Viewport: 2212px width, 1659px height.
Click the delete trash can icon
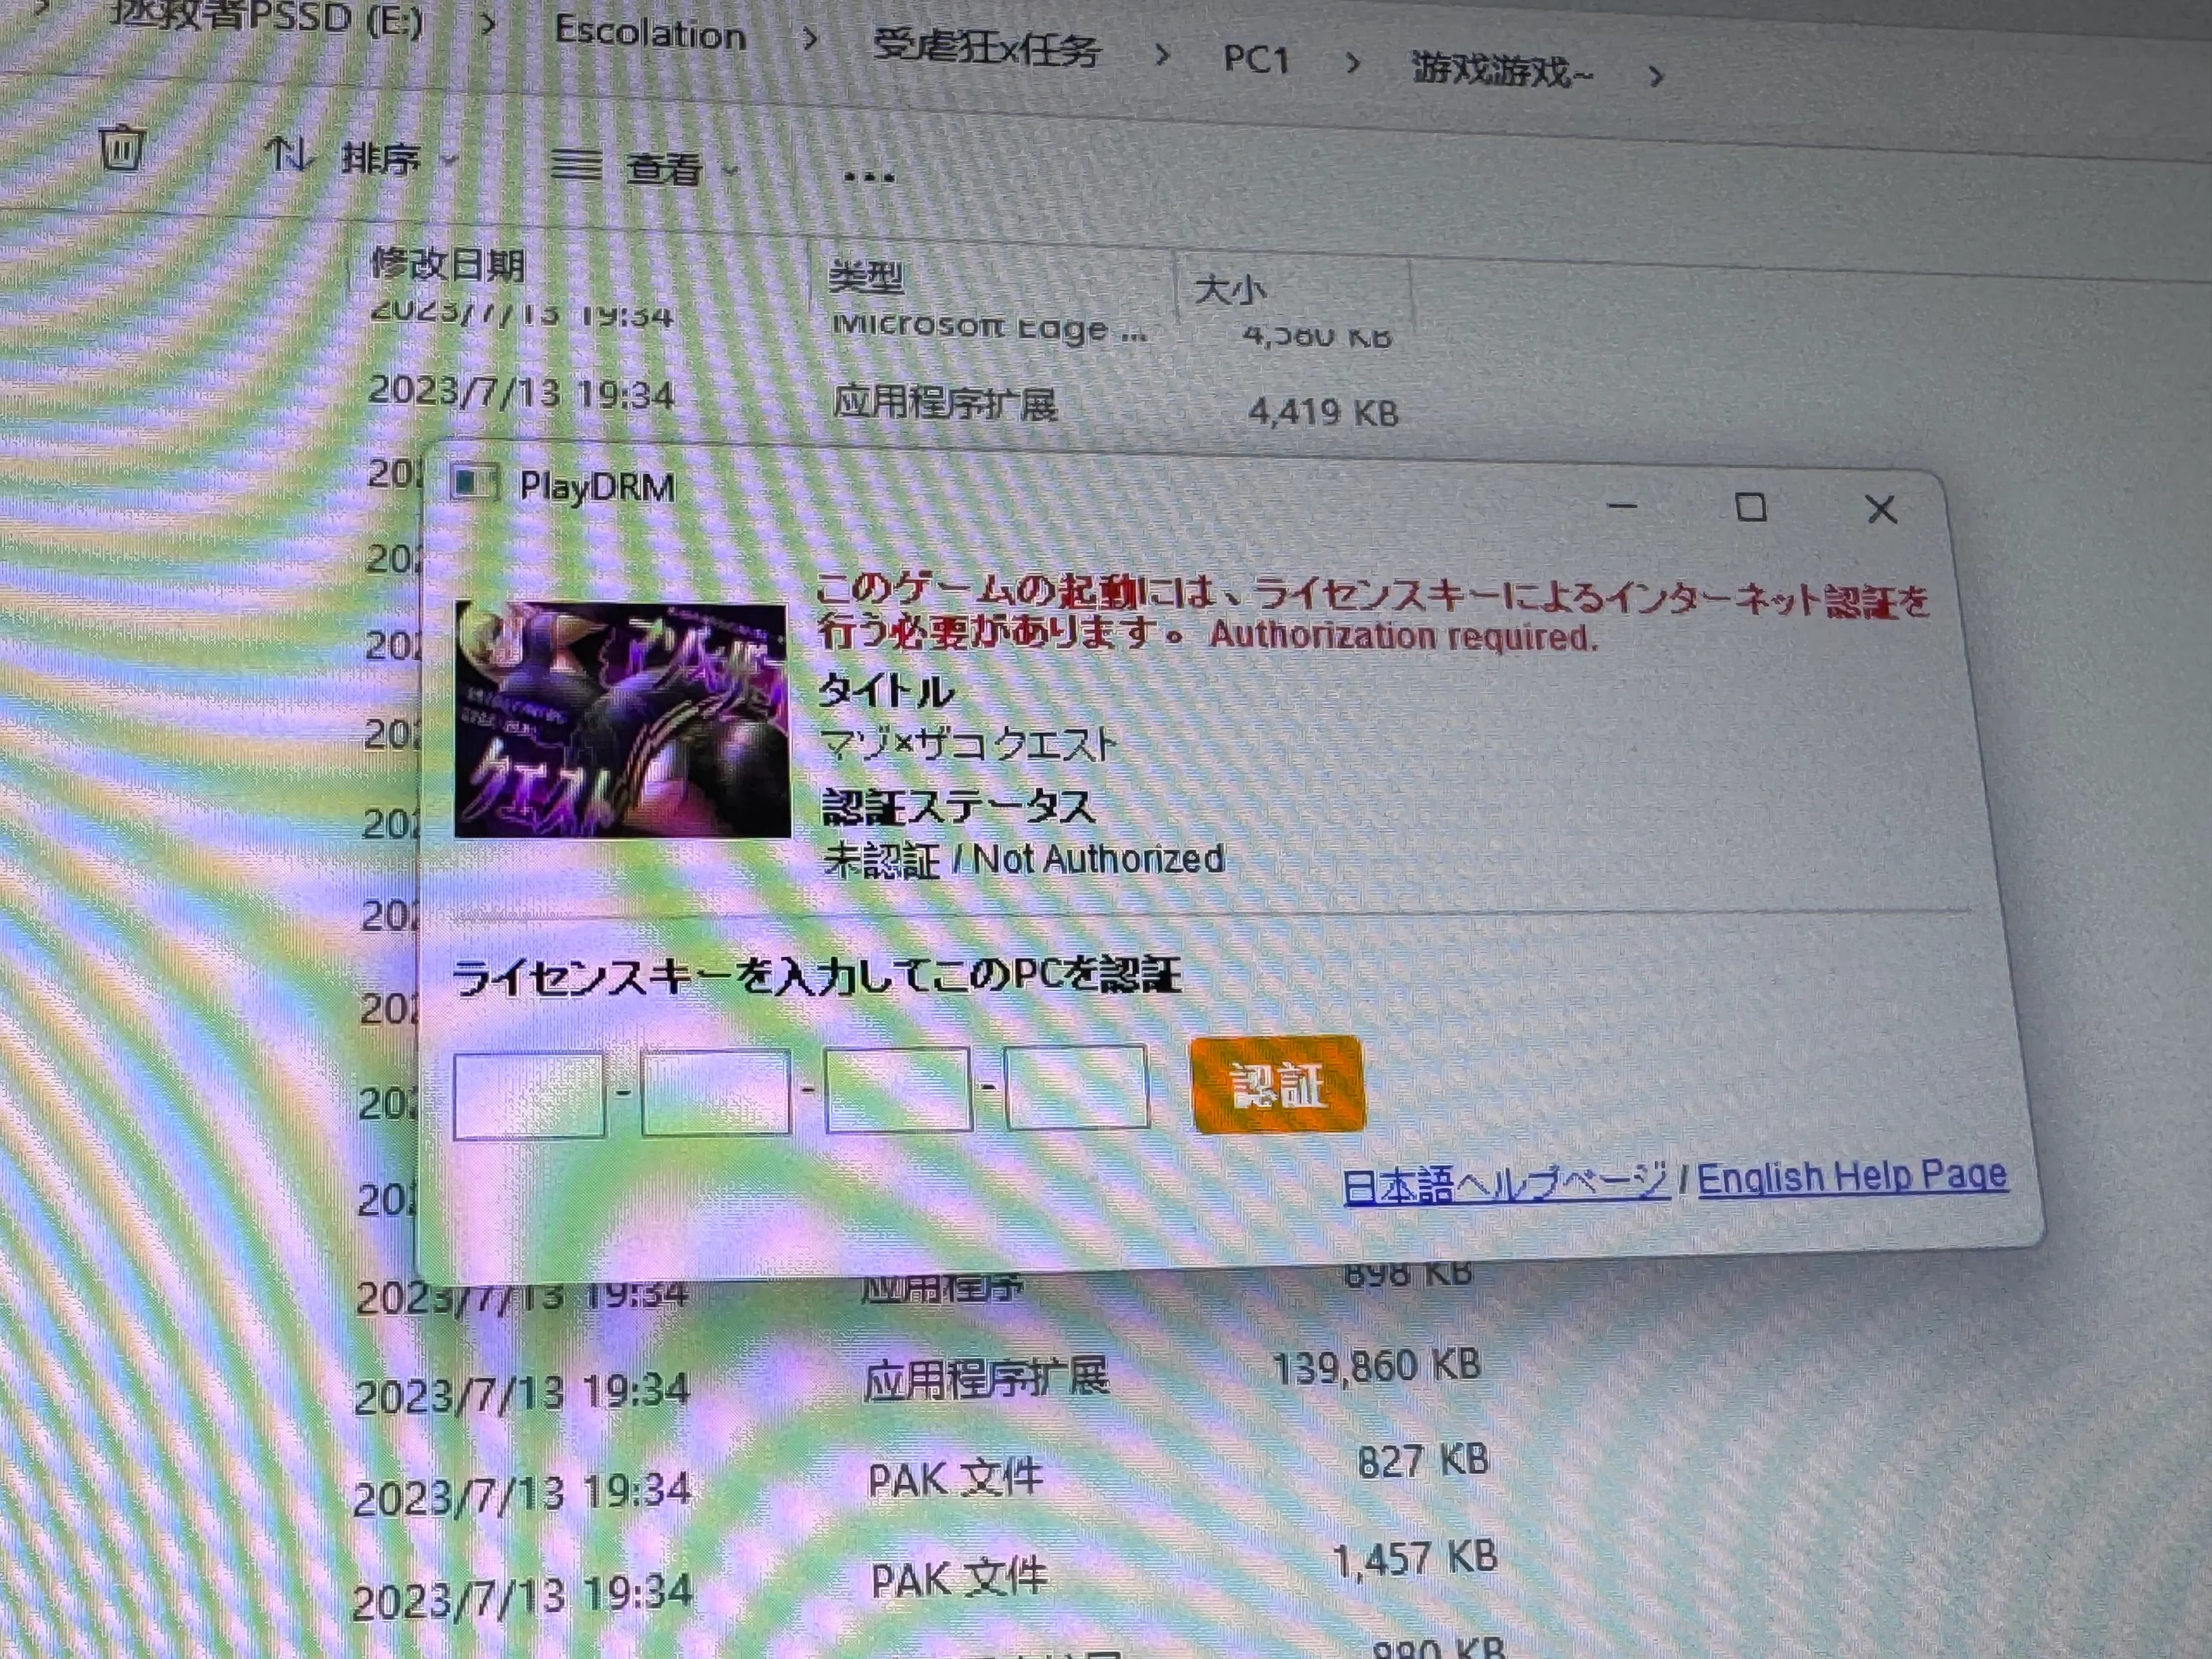[122, 148]
